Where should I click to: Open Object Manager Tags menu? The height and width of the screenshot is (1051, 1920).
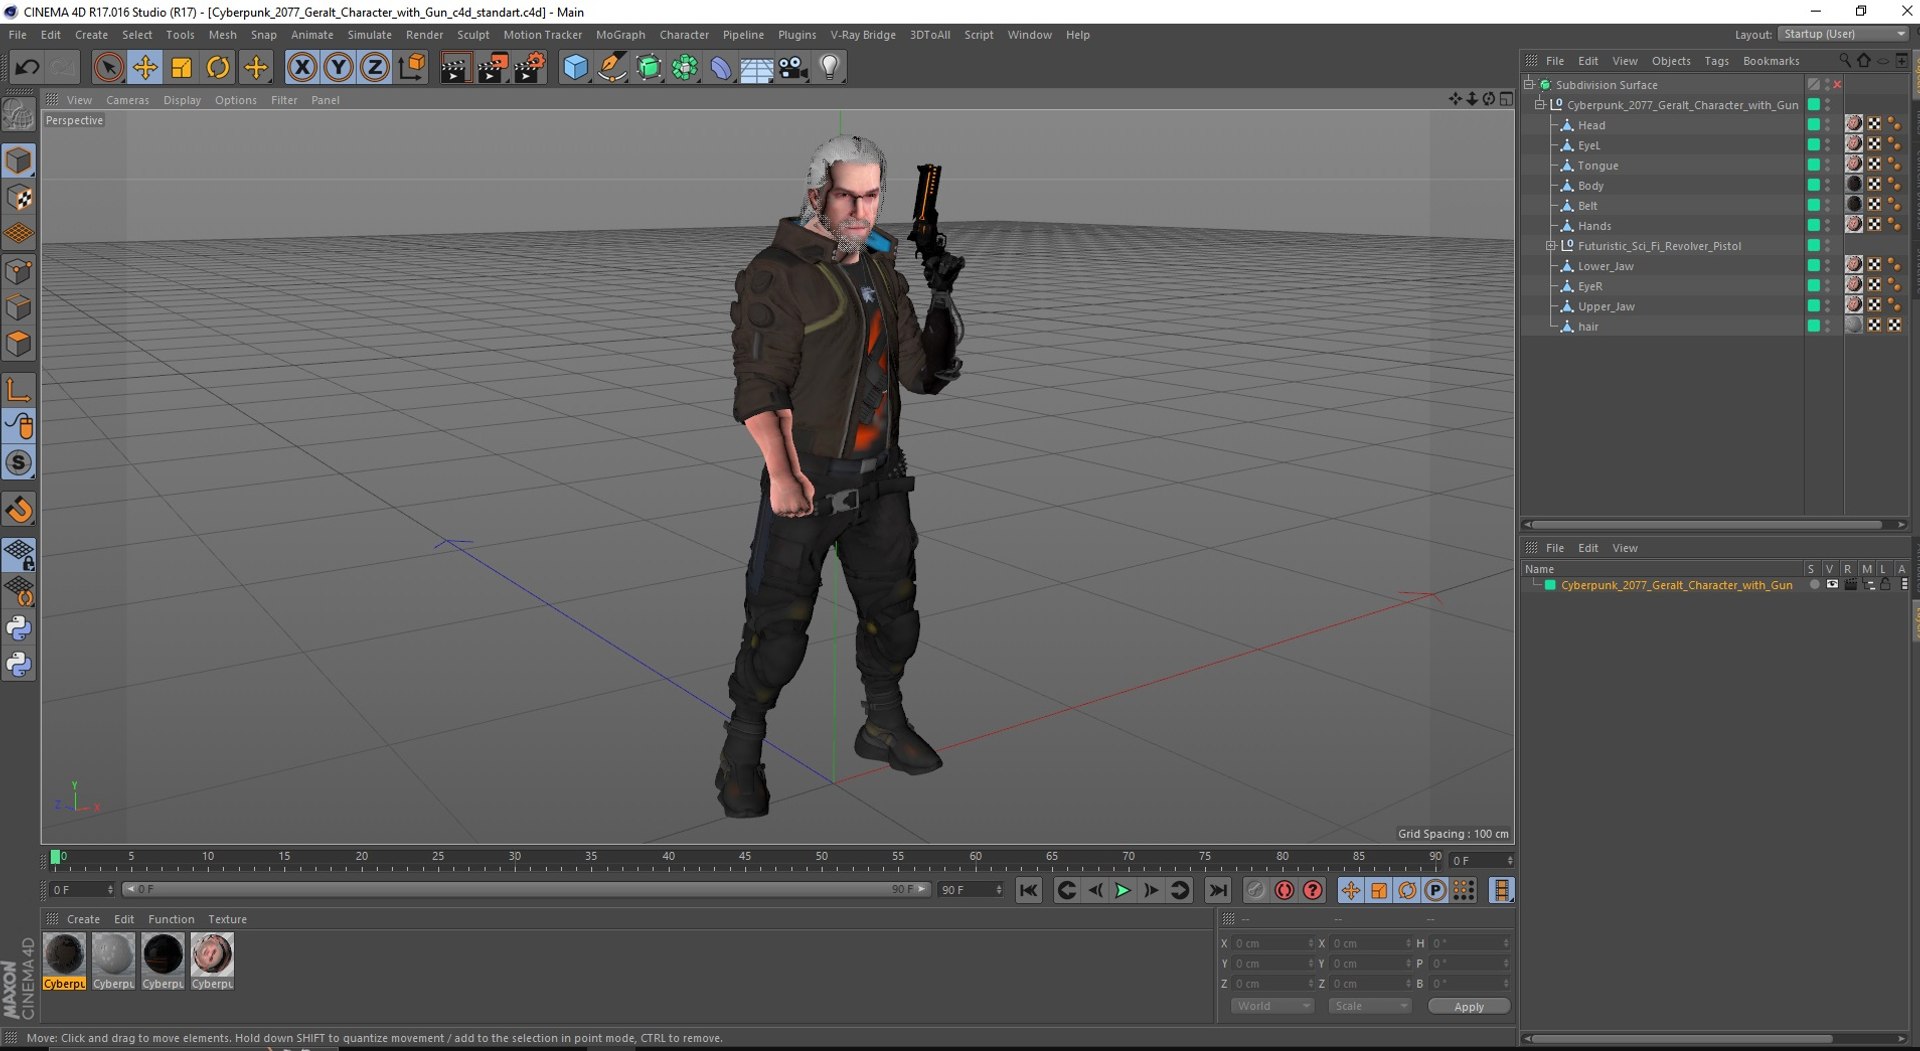click(x=1716, y=61)
